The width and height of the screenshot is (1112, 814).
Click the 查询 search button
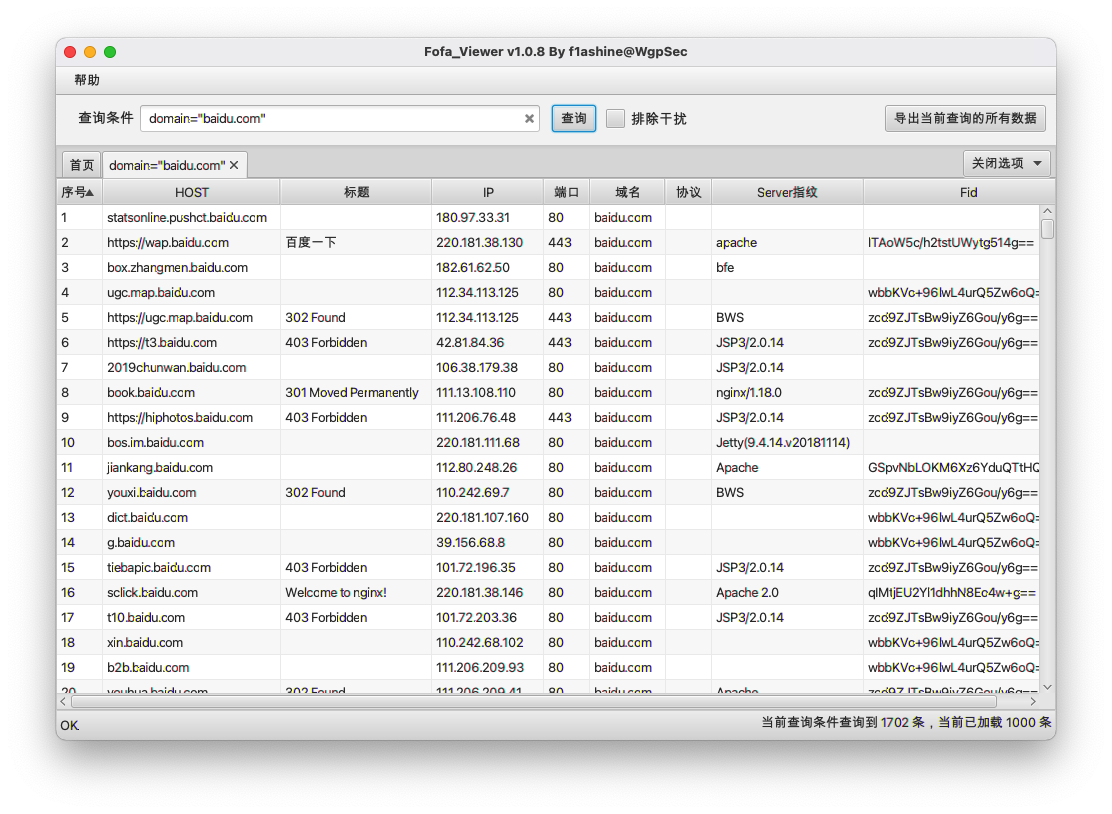574,118
